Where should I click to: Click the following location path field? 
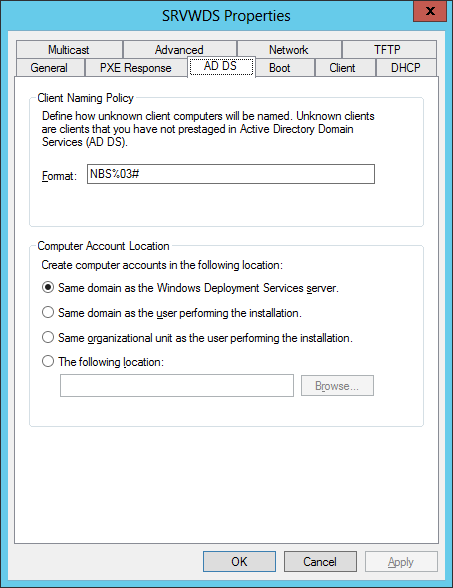pyautogui.click(x=177, y=385)
